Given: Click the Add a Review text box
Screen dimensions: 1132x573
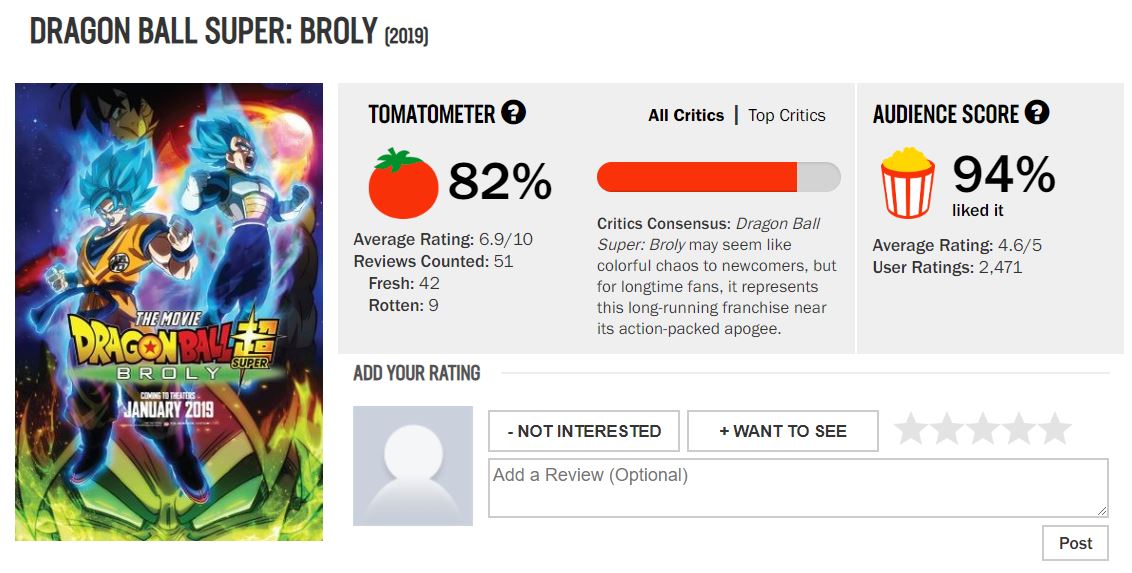Looking at the screenshot, I should tap(798, 488).
